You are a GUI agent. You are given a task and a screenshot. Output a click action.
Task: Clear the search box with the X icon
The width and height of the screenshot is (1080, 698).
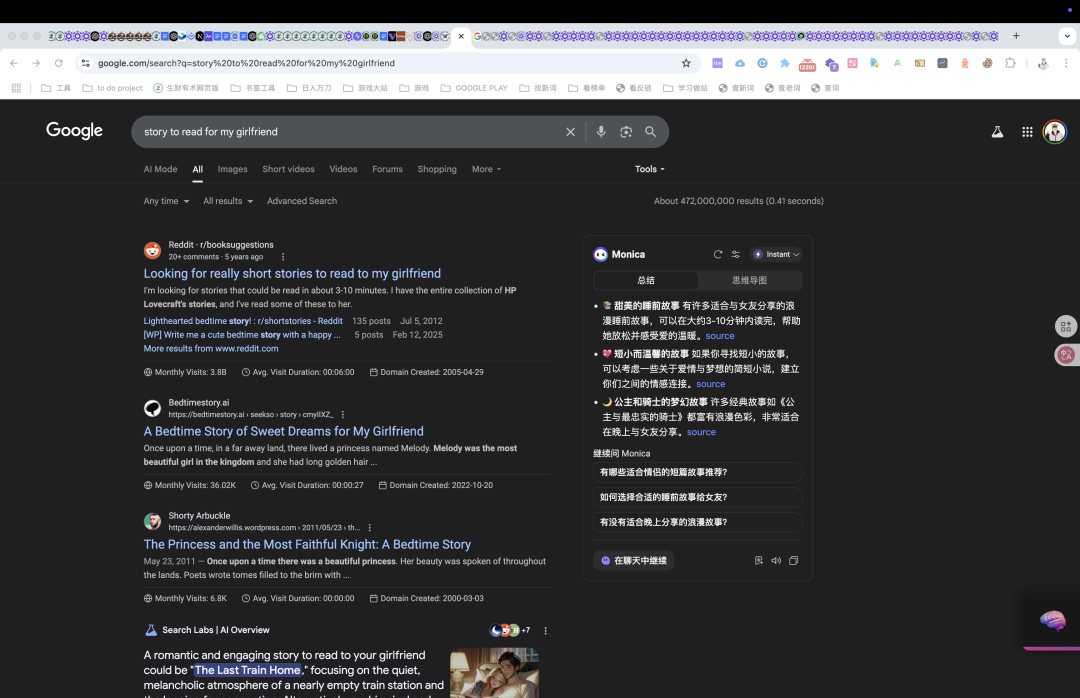570,132
